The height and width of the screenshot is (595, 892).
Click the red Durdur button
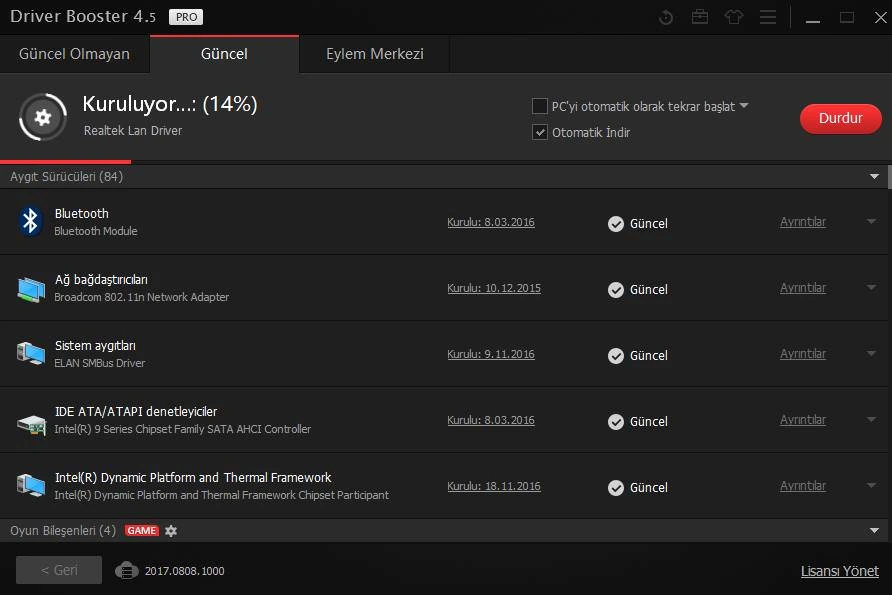click(x=840, y=118)
